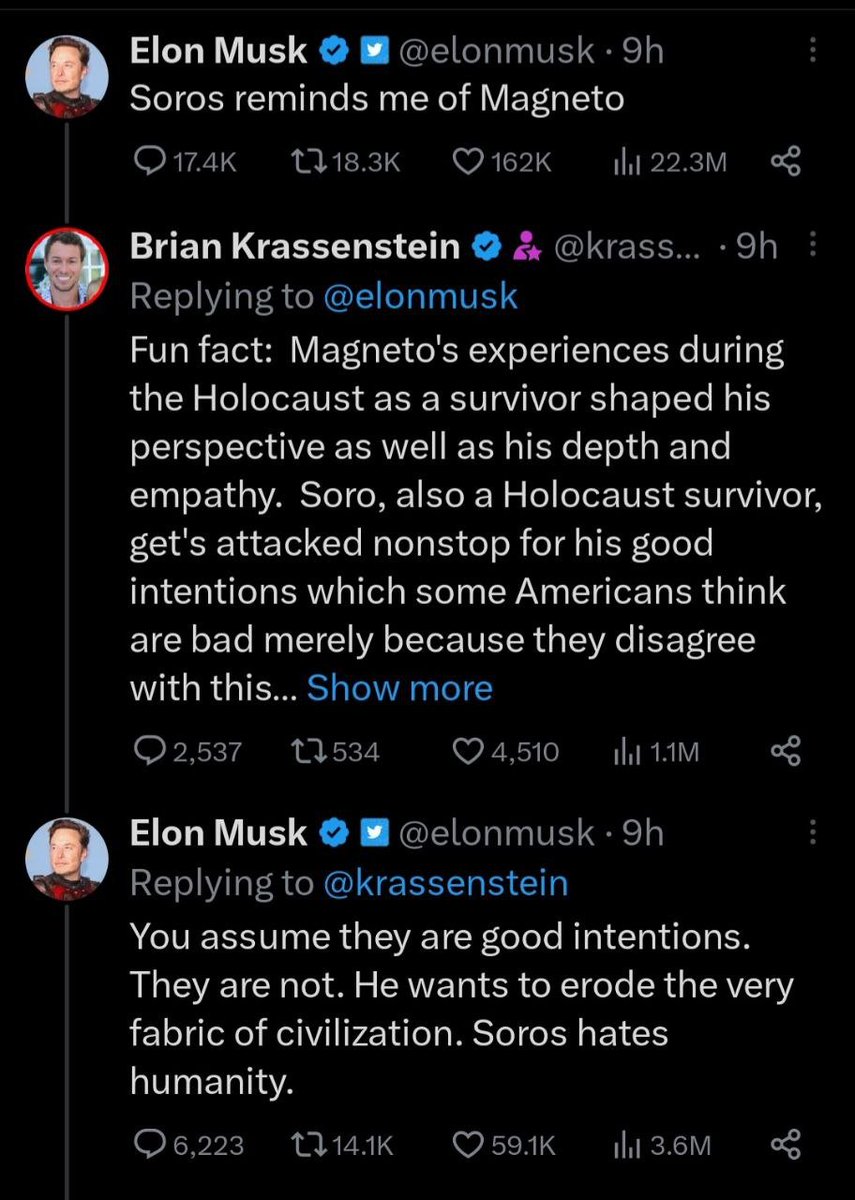Image resolution: width=855 pixels, height=1200 pixels.
Task: Open the @krassenstein mention link in Replying to
Action: [x=446, y=882]
